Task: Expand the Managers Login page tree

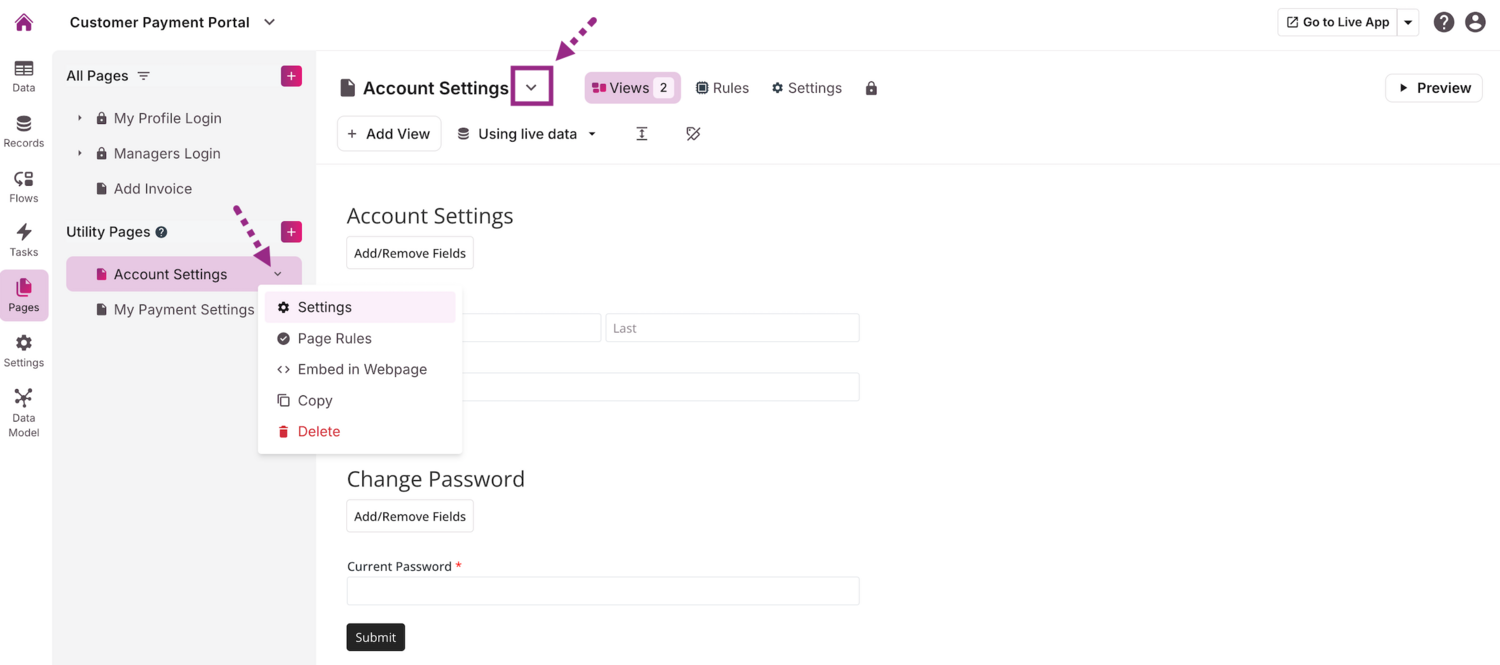Action: tap(80, 153)
